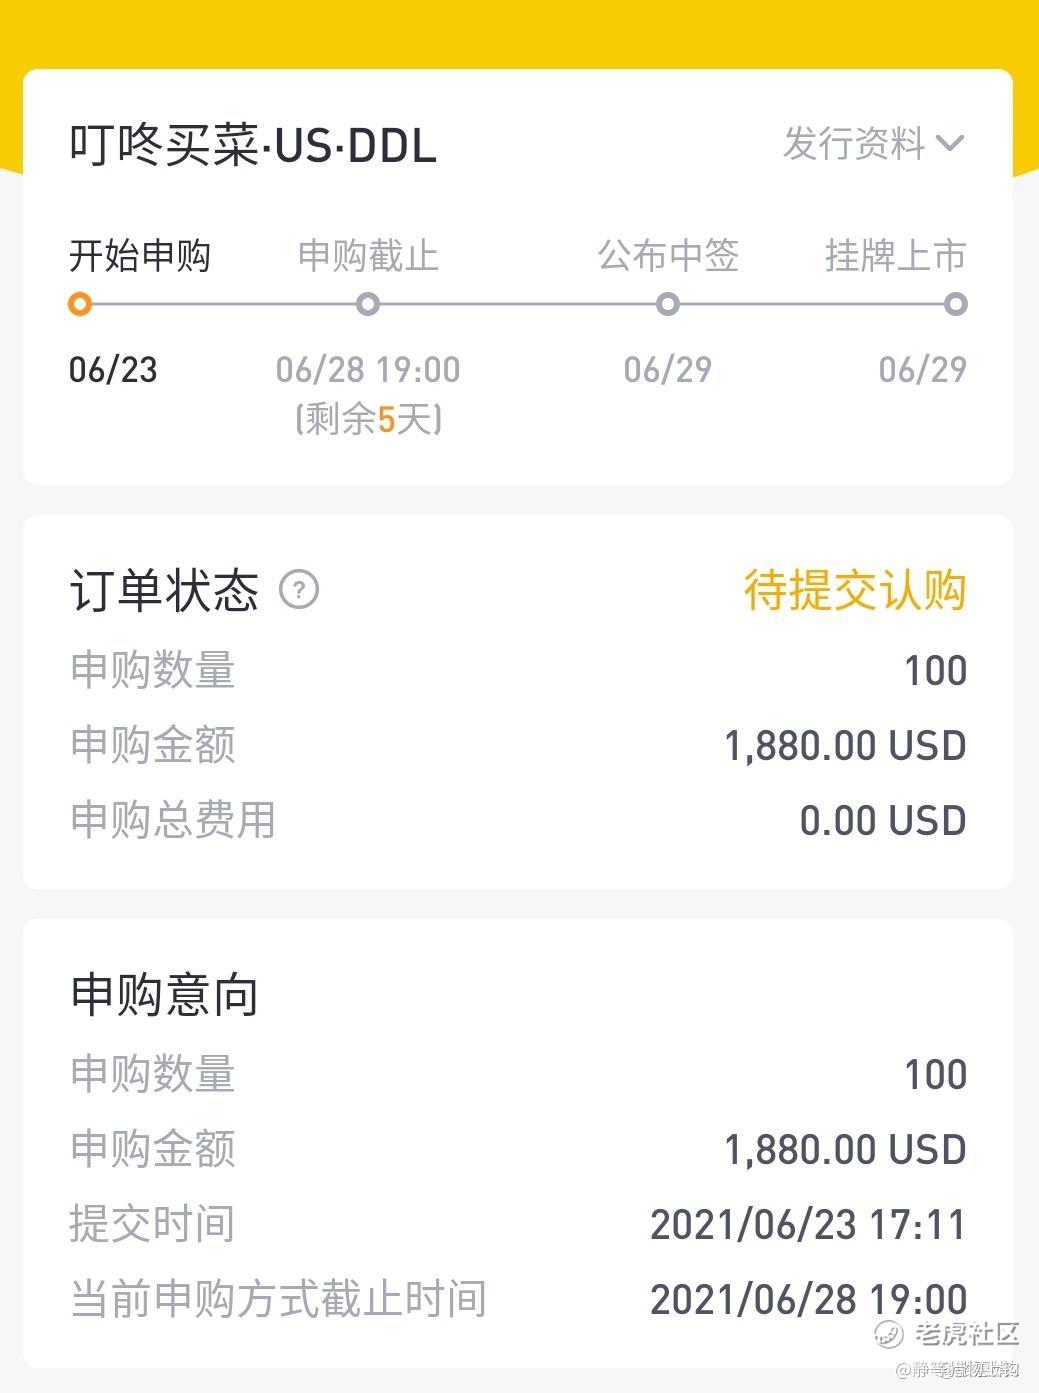The height and width of the screenshot is (1393, 1039).
Task: Select the 挂牌上市 timeline marker dot
Action: [955, 304]
